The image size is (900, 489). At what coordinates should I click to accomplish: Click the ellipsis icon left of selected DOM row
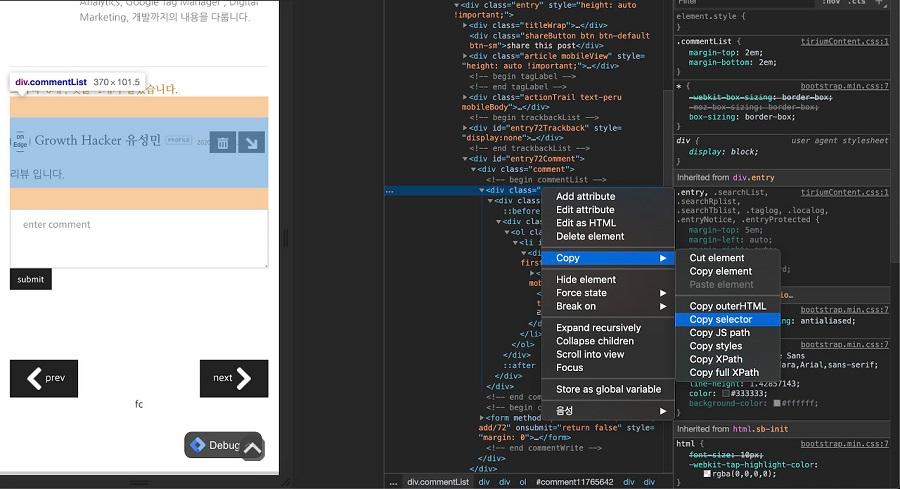(x=390, y=191)
